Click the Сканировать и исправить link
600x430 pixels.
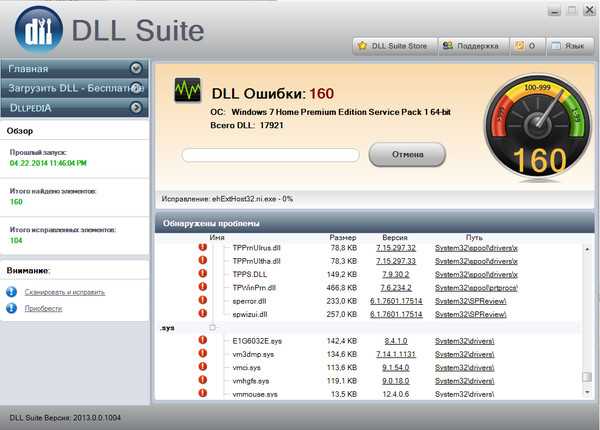(x=65, y=292)
